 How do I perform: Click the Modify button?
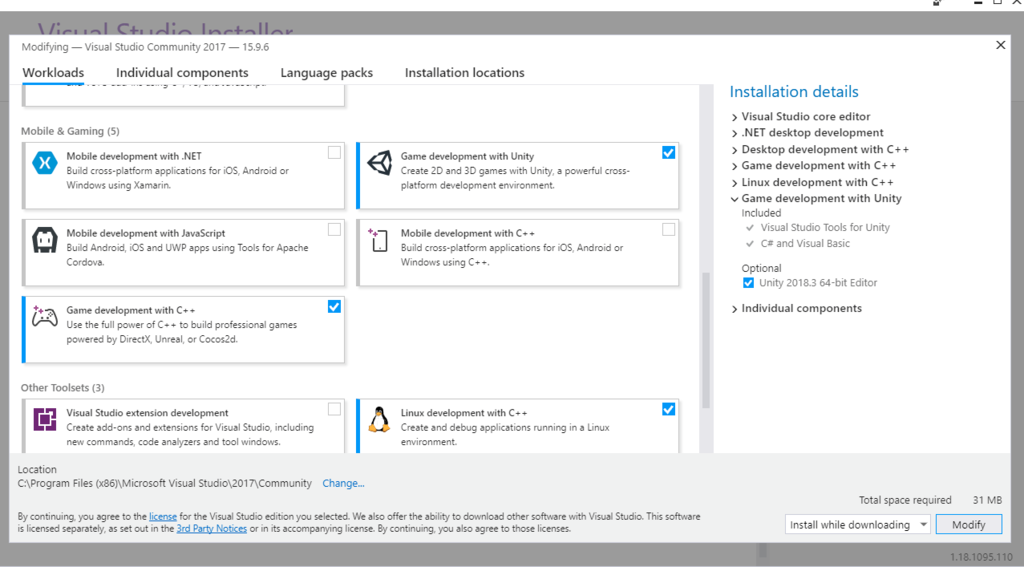[x=968, y=525]
